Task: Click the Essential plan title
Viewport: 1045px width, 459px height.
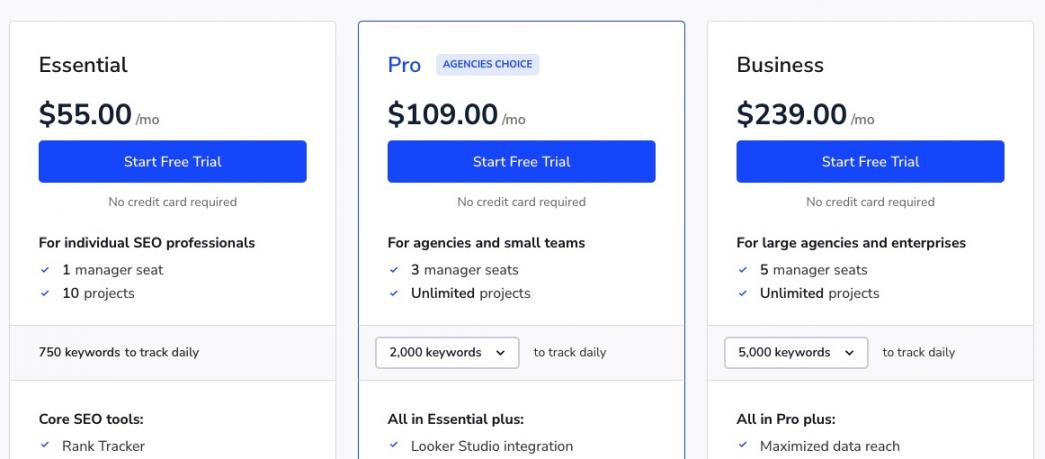Action: point(83,65)
